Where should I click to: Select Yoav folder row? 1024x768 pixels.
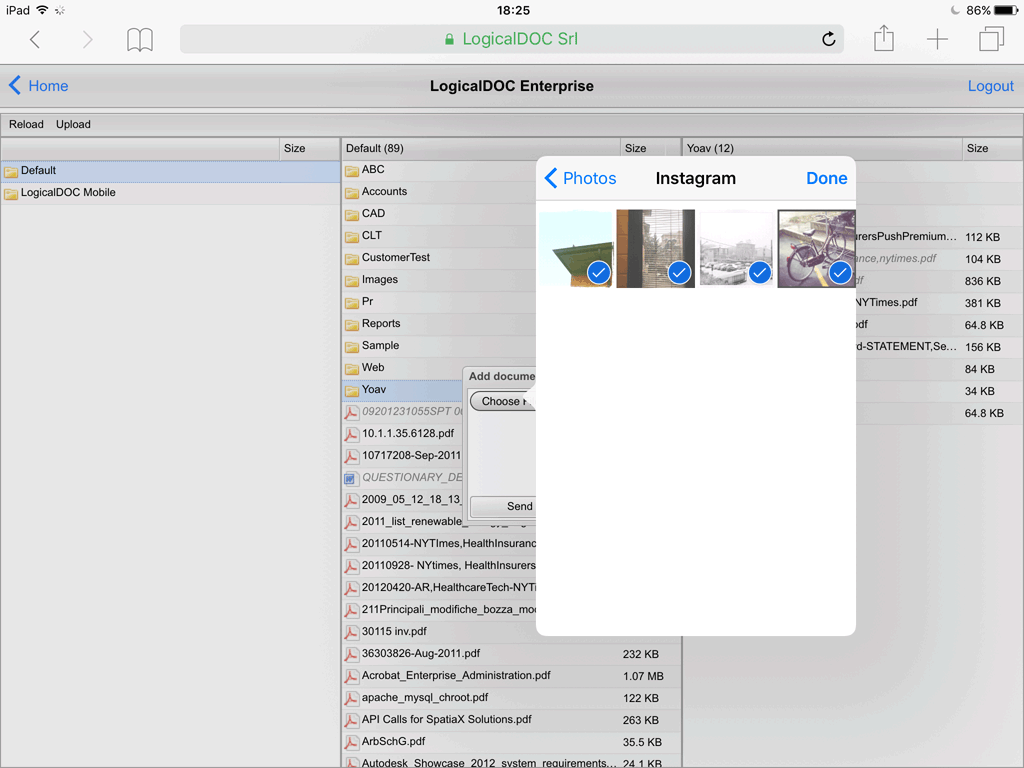tap(403, 390)
